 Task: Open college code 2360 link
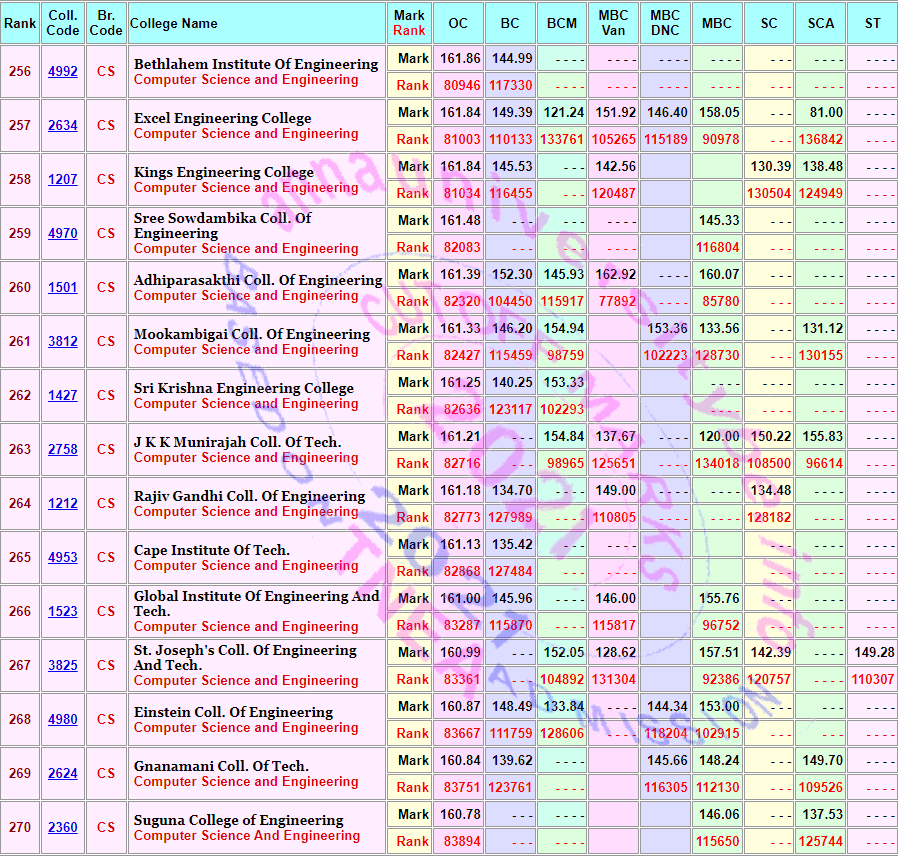pos(62,828)
